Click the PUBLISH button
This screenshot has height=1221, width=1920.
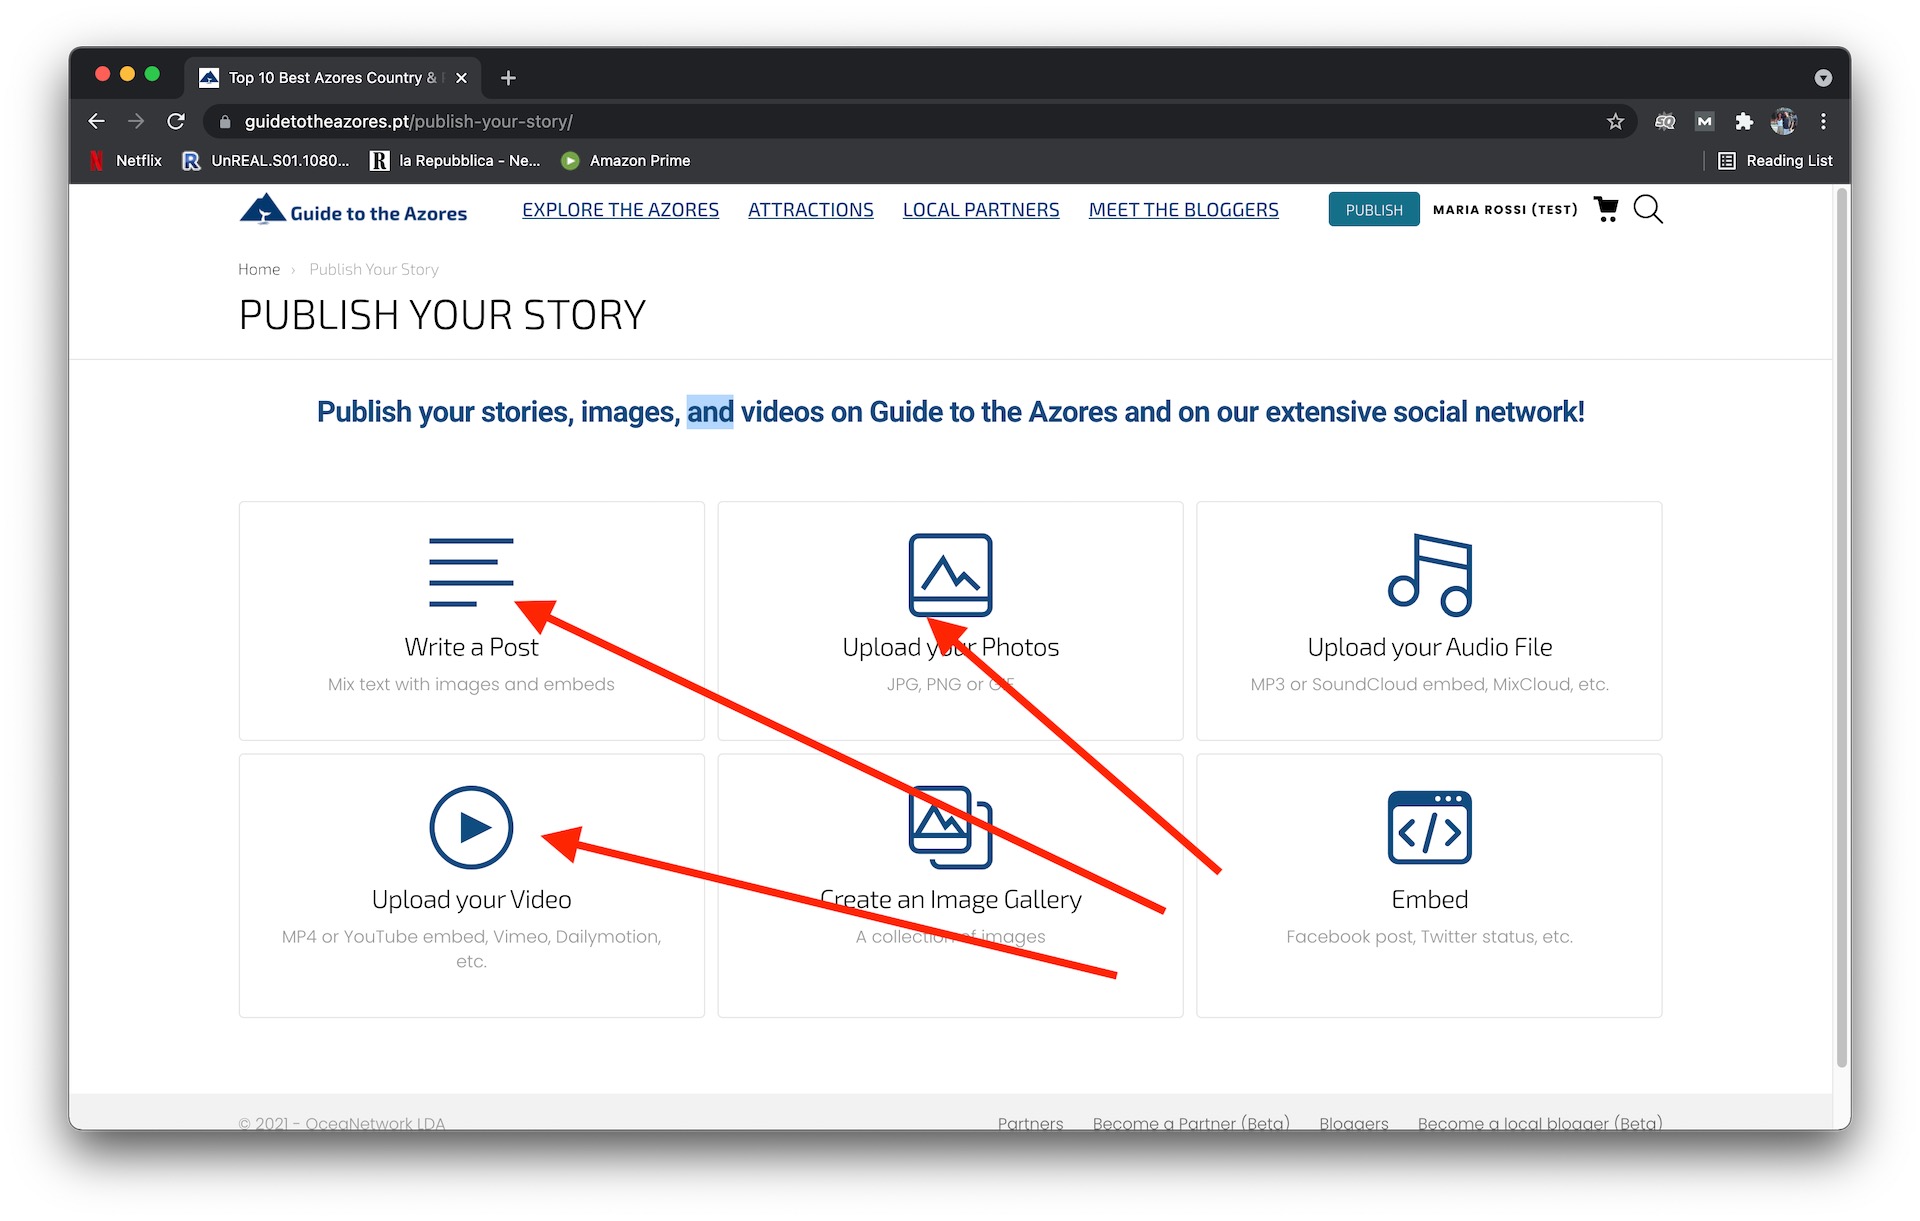pos(1373,209)
